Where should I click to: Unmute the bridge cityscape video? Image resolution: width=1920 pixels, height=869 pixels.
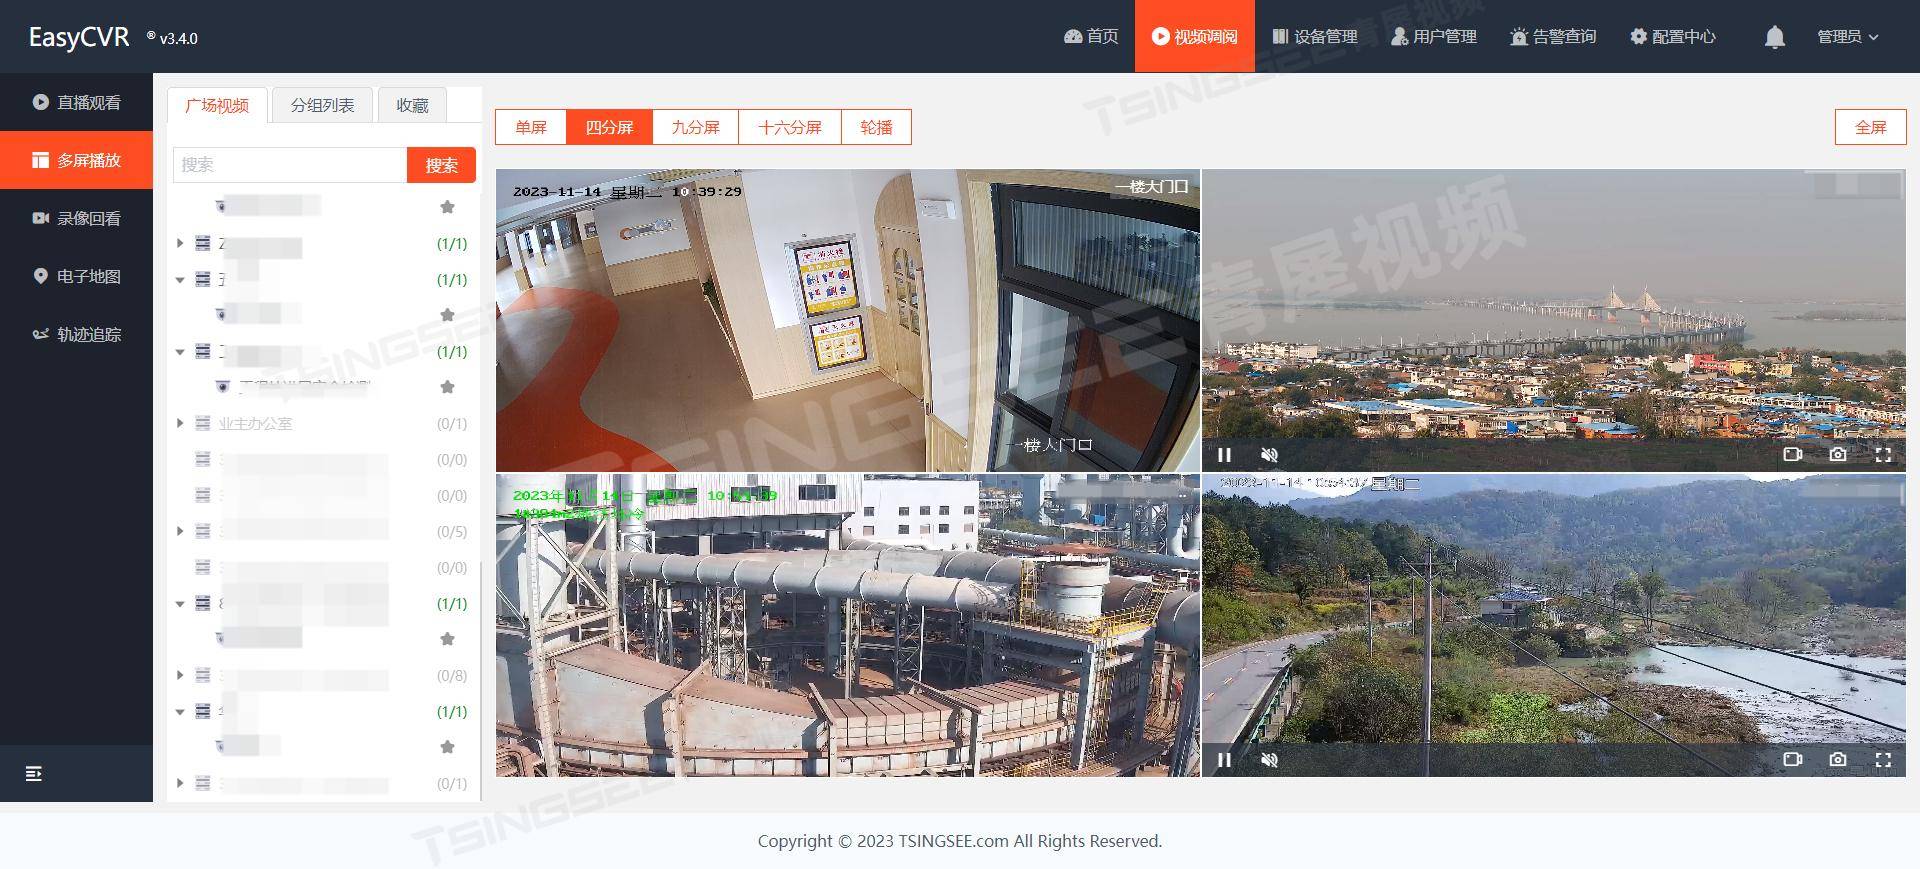click(1269, 455)
